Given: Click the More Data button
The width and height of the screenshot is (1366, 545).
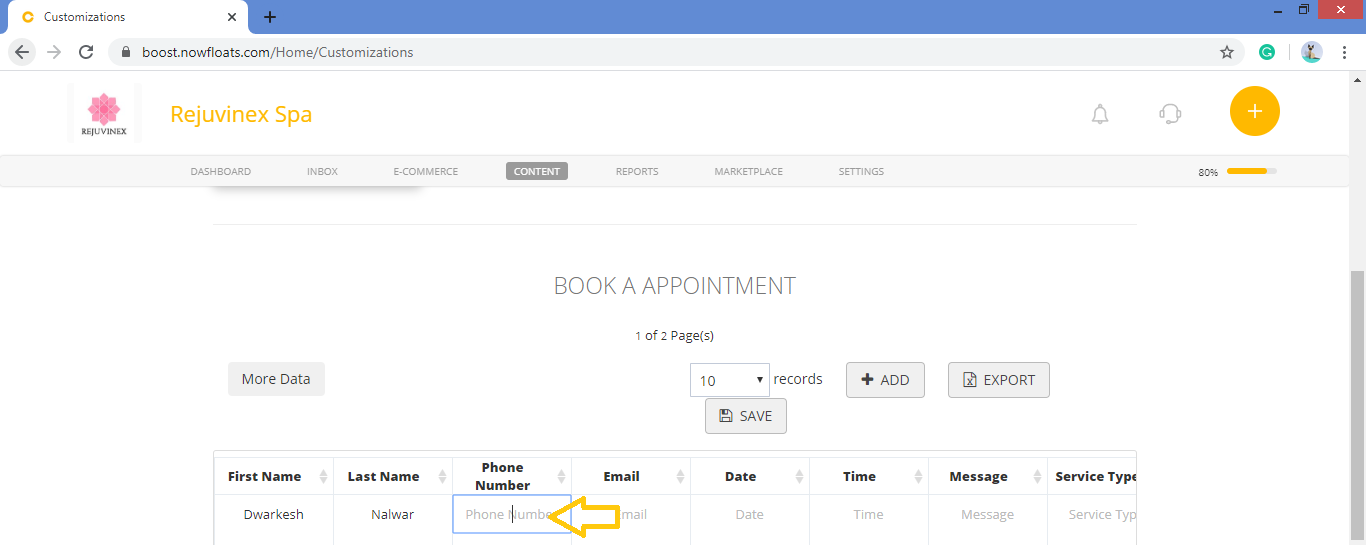Looking at the screenshot, I should (276, 379).
